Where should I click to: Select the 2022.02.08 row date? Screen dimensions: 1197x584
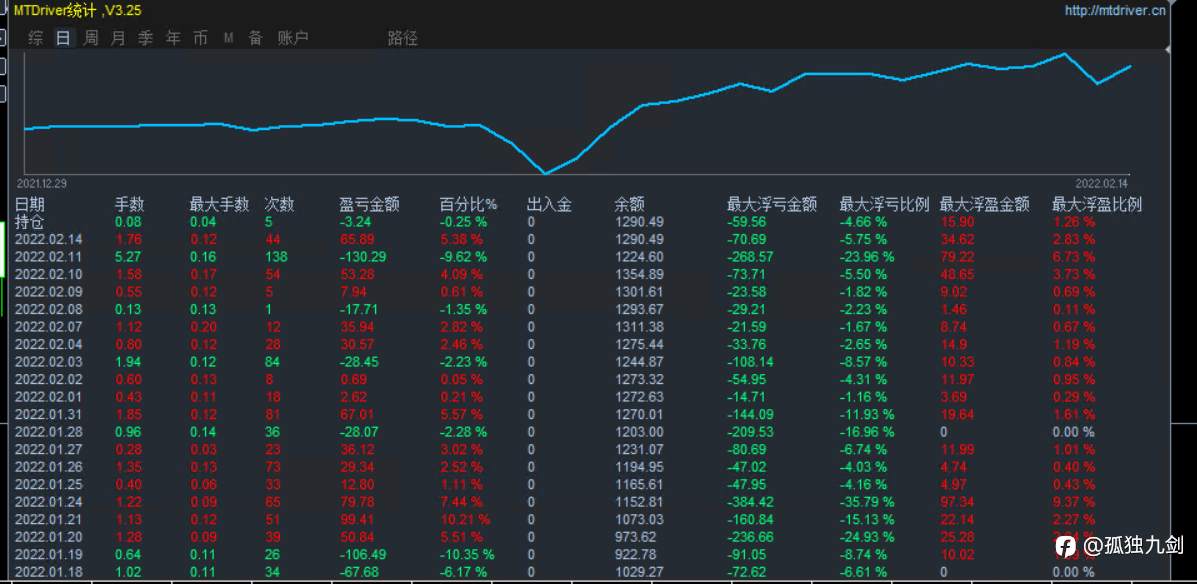coord(47,309)
